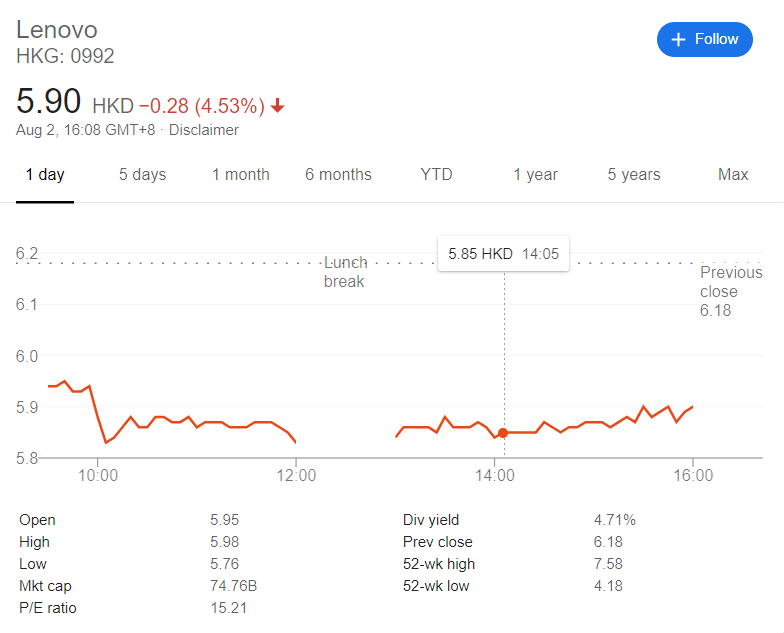Click the chart data point marker
Screen dimensions: 784x633
click(503, 433)
